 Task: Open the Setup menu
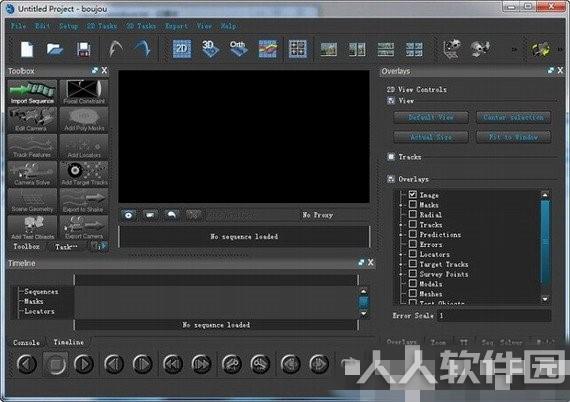tap(68, 26)
